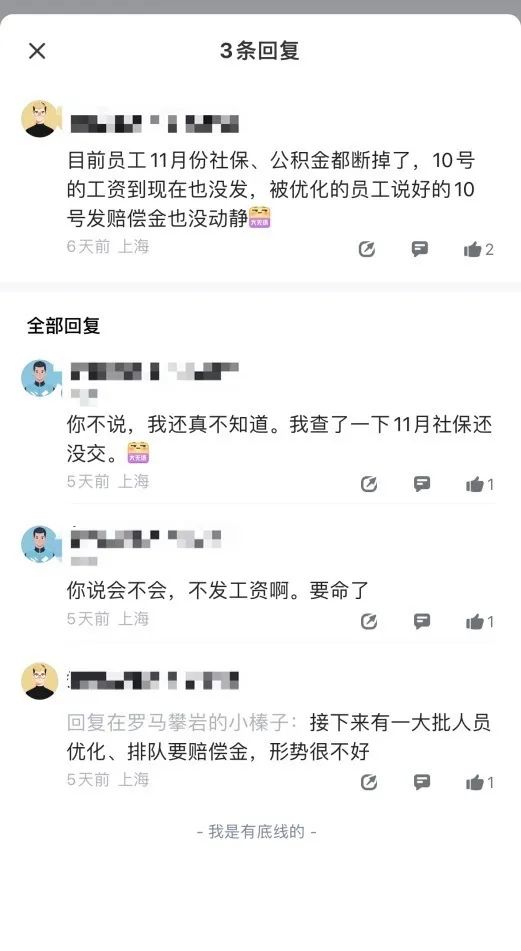The height and width of the screenshot is (951, 521).
Task: Share the reply saying 不发工资啊。要命了
Action: [x=369, y=621]
